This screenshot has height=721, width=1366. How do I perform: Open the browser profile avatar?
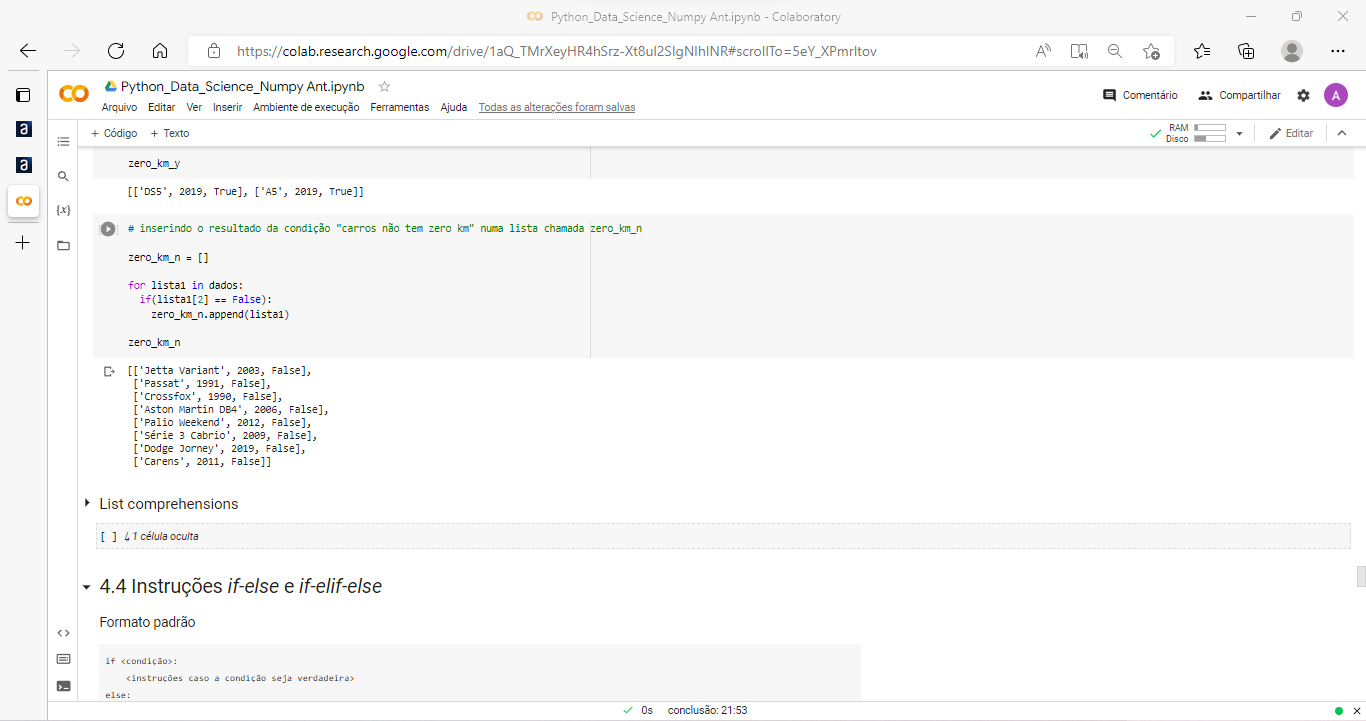click(x=1292, y=51)
